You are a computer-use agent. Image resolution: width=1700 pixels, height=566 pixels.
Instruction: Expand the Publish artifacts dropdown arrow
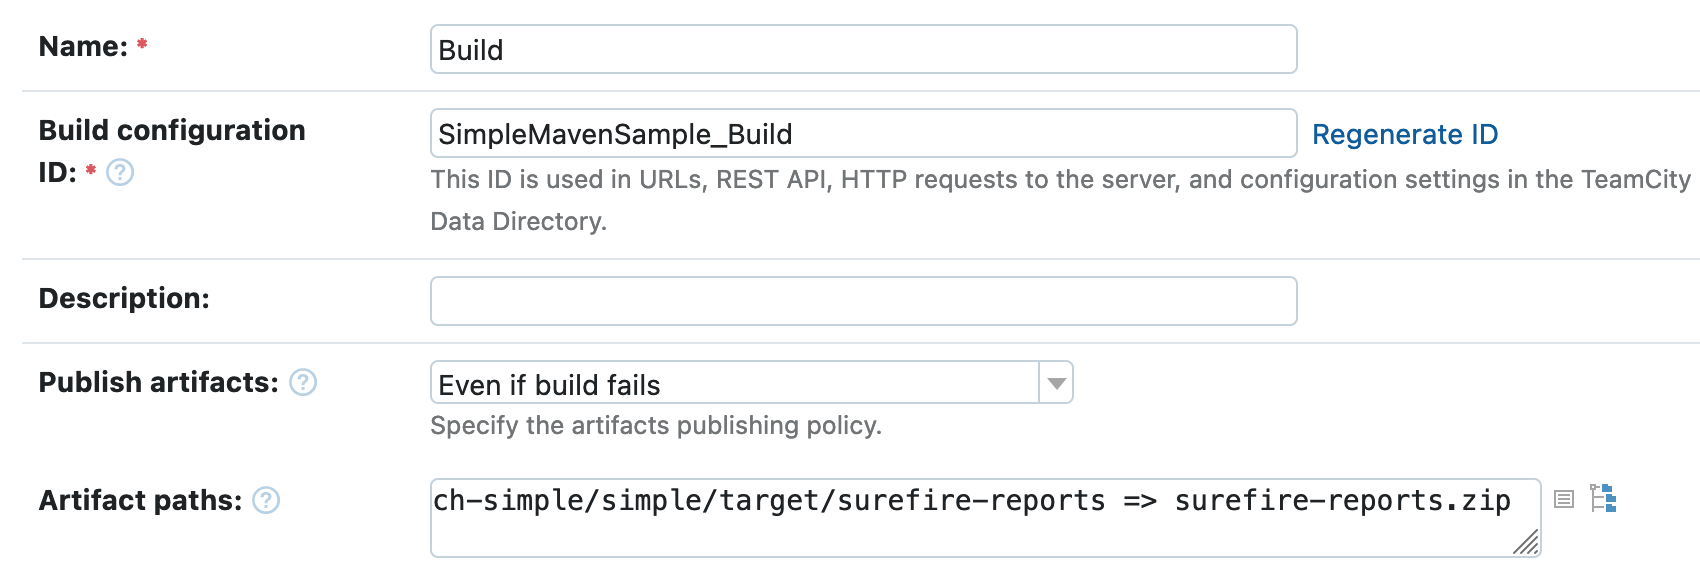pos(1056,383)
